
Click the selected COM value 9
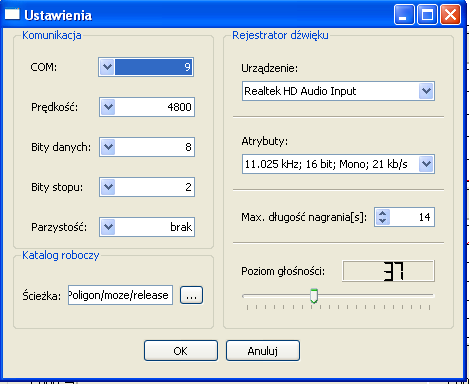point(154,67)
